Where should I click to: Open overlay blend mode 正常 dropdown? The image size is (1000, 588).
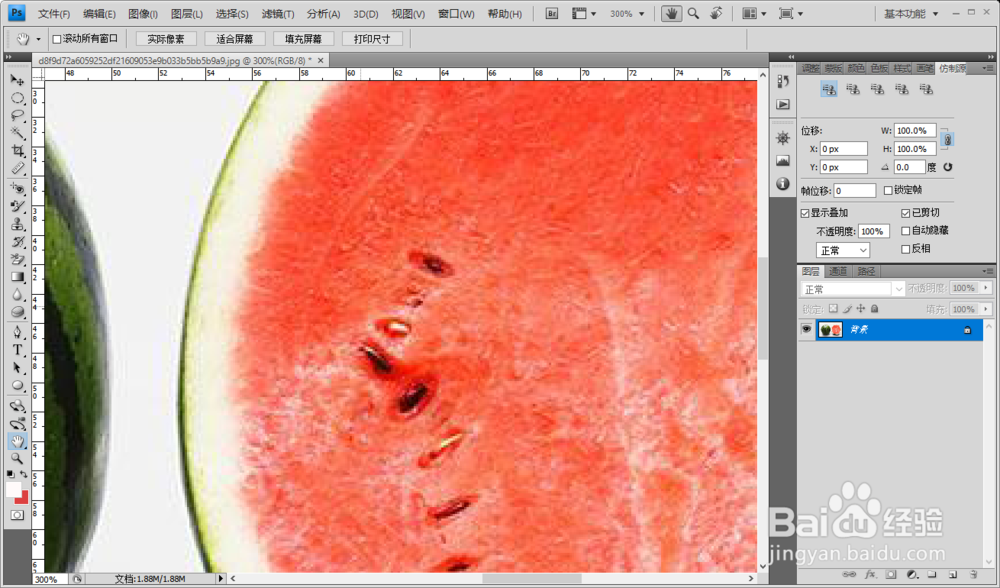(x=842, y=250)
